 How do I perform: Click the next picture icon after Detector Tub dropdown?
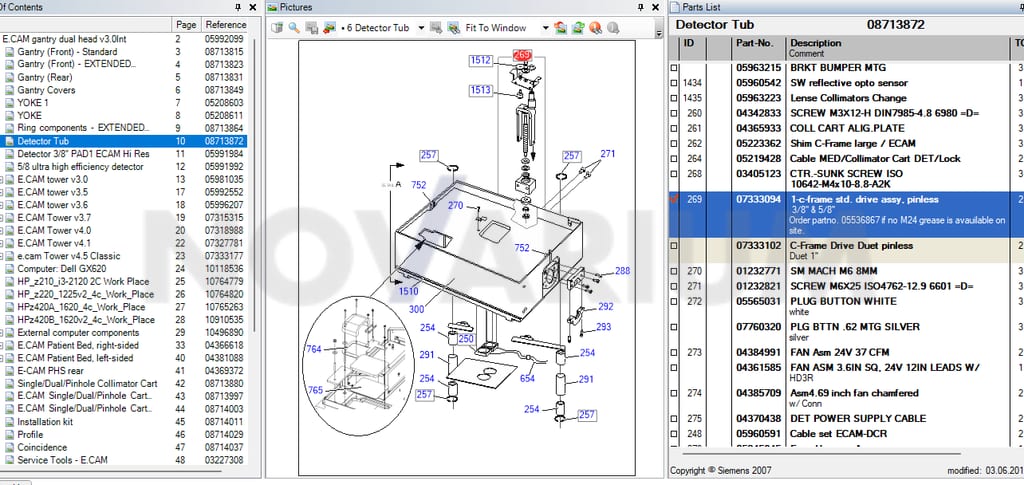[436, 28]
